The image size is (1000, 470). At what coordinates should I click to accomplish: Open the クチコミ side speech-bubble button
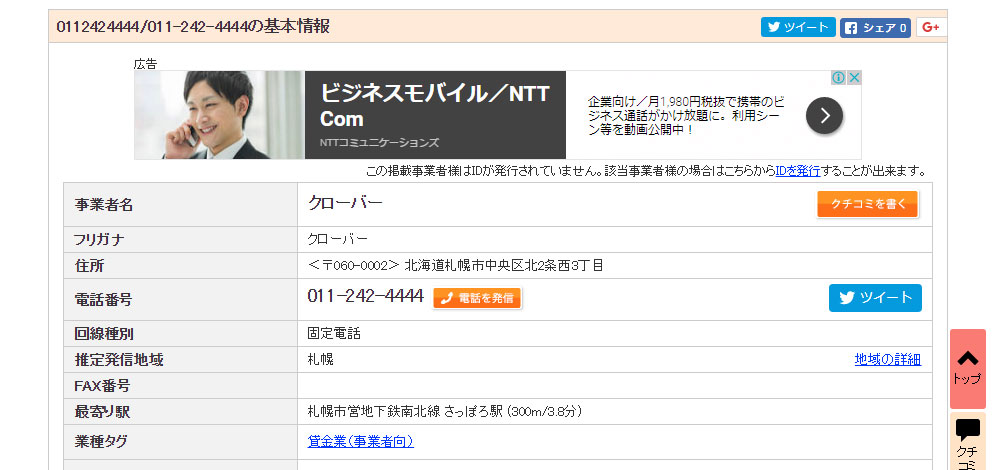point(967,442)
